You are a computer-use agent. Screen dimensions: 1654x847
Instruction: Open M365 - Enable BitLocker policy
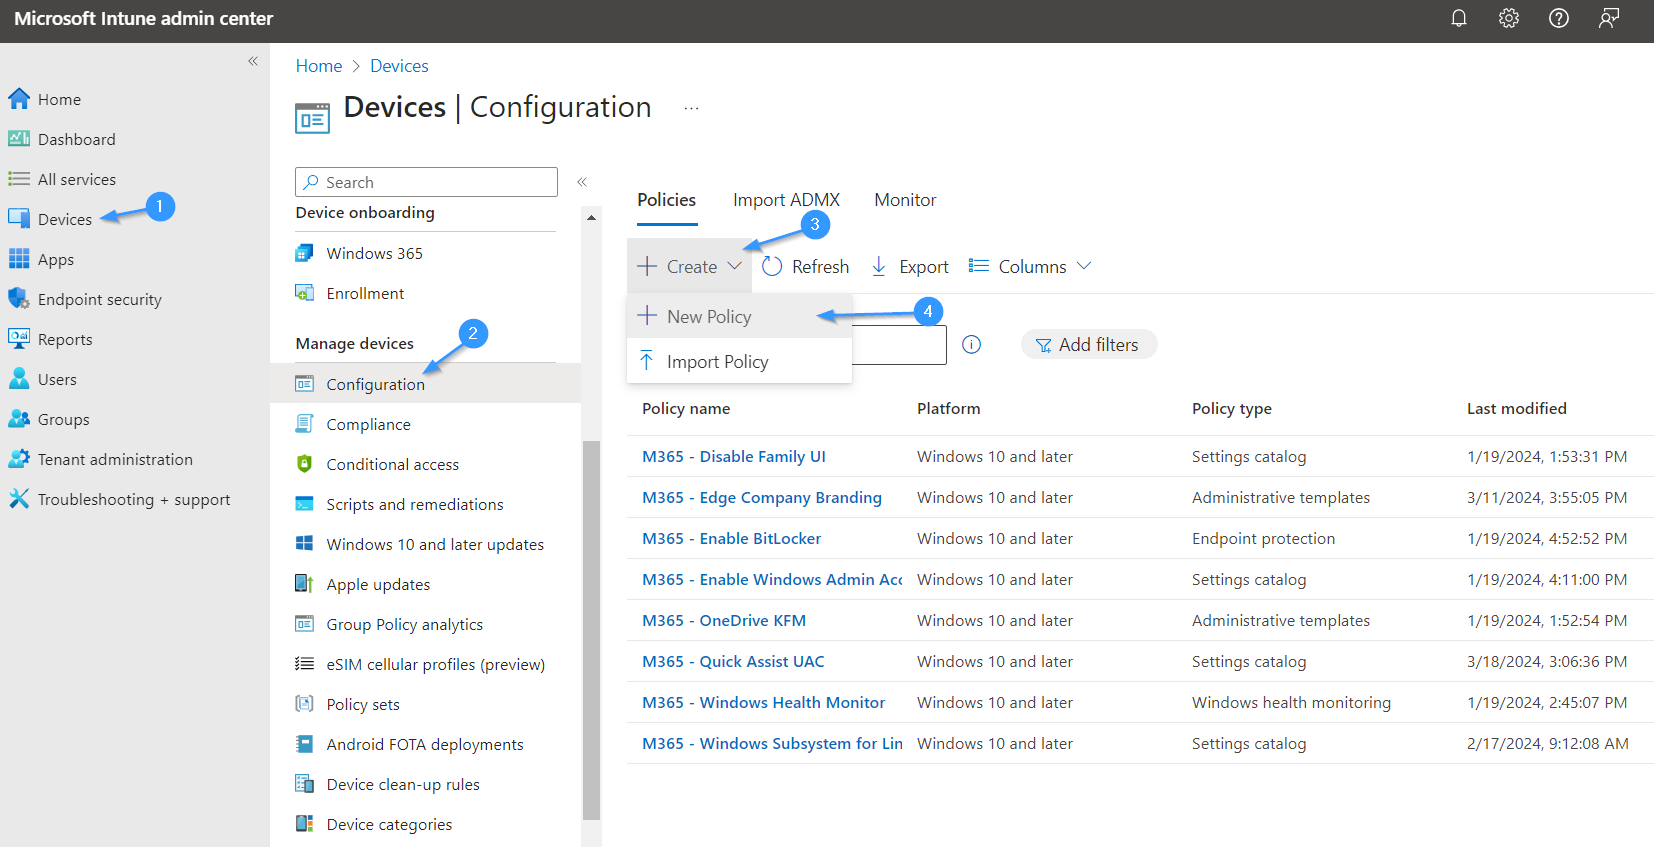tap(731, 538)
